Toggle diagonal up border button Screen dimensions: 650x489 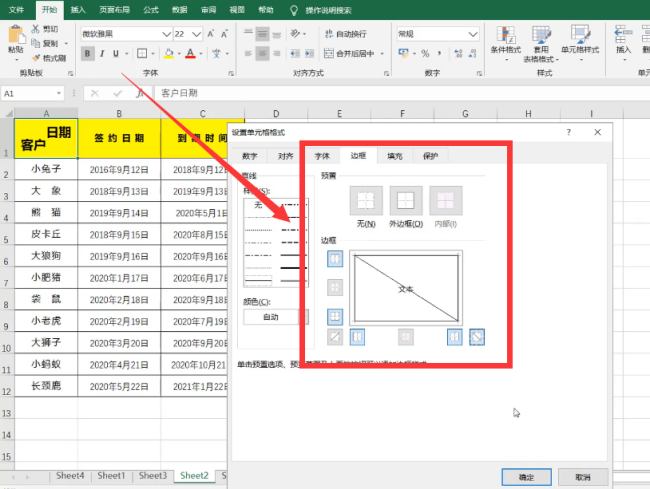335,337
